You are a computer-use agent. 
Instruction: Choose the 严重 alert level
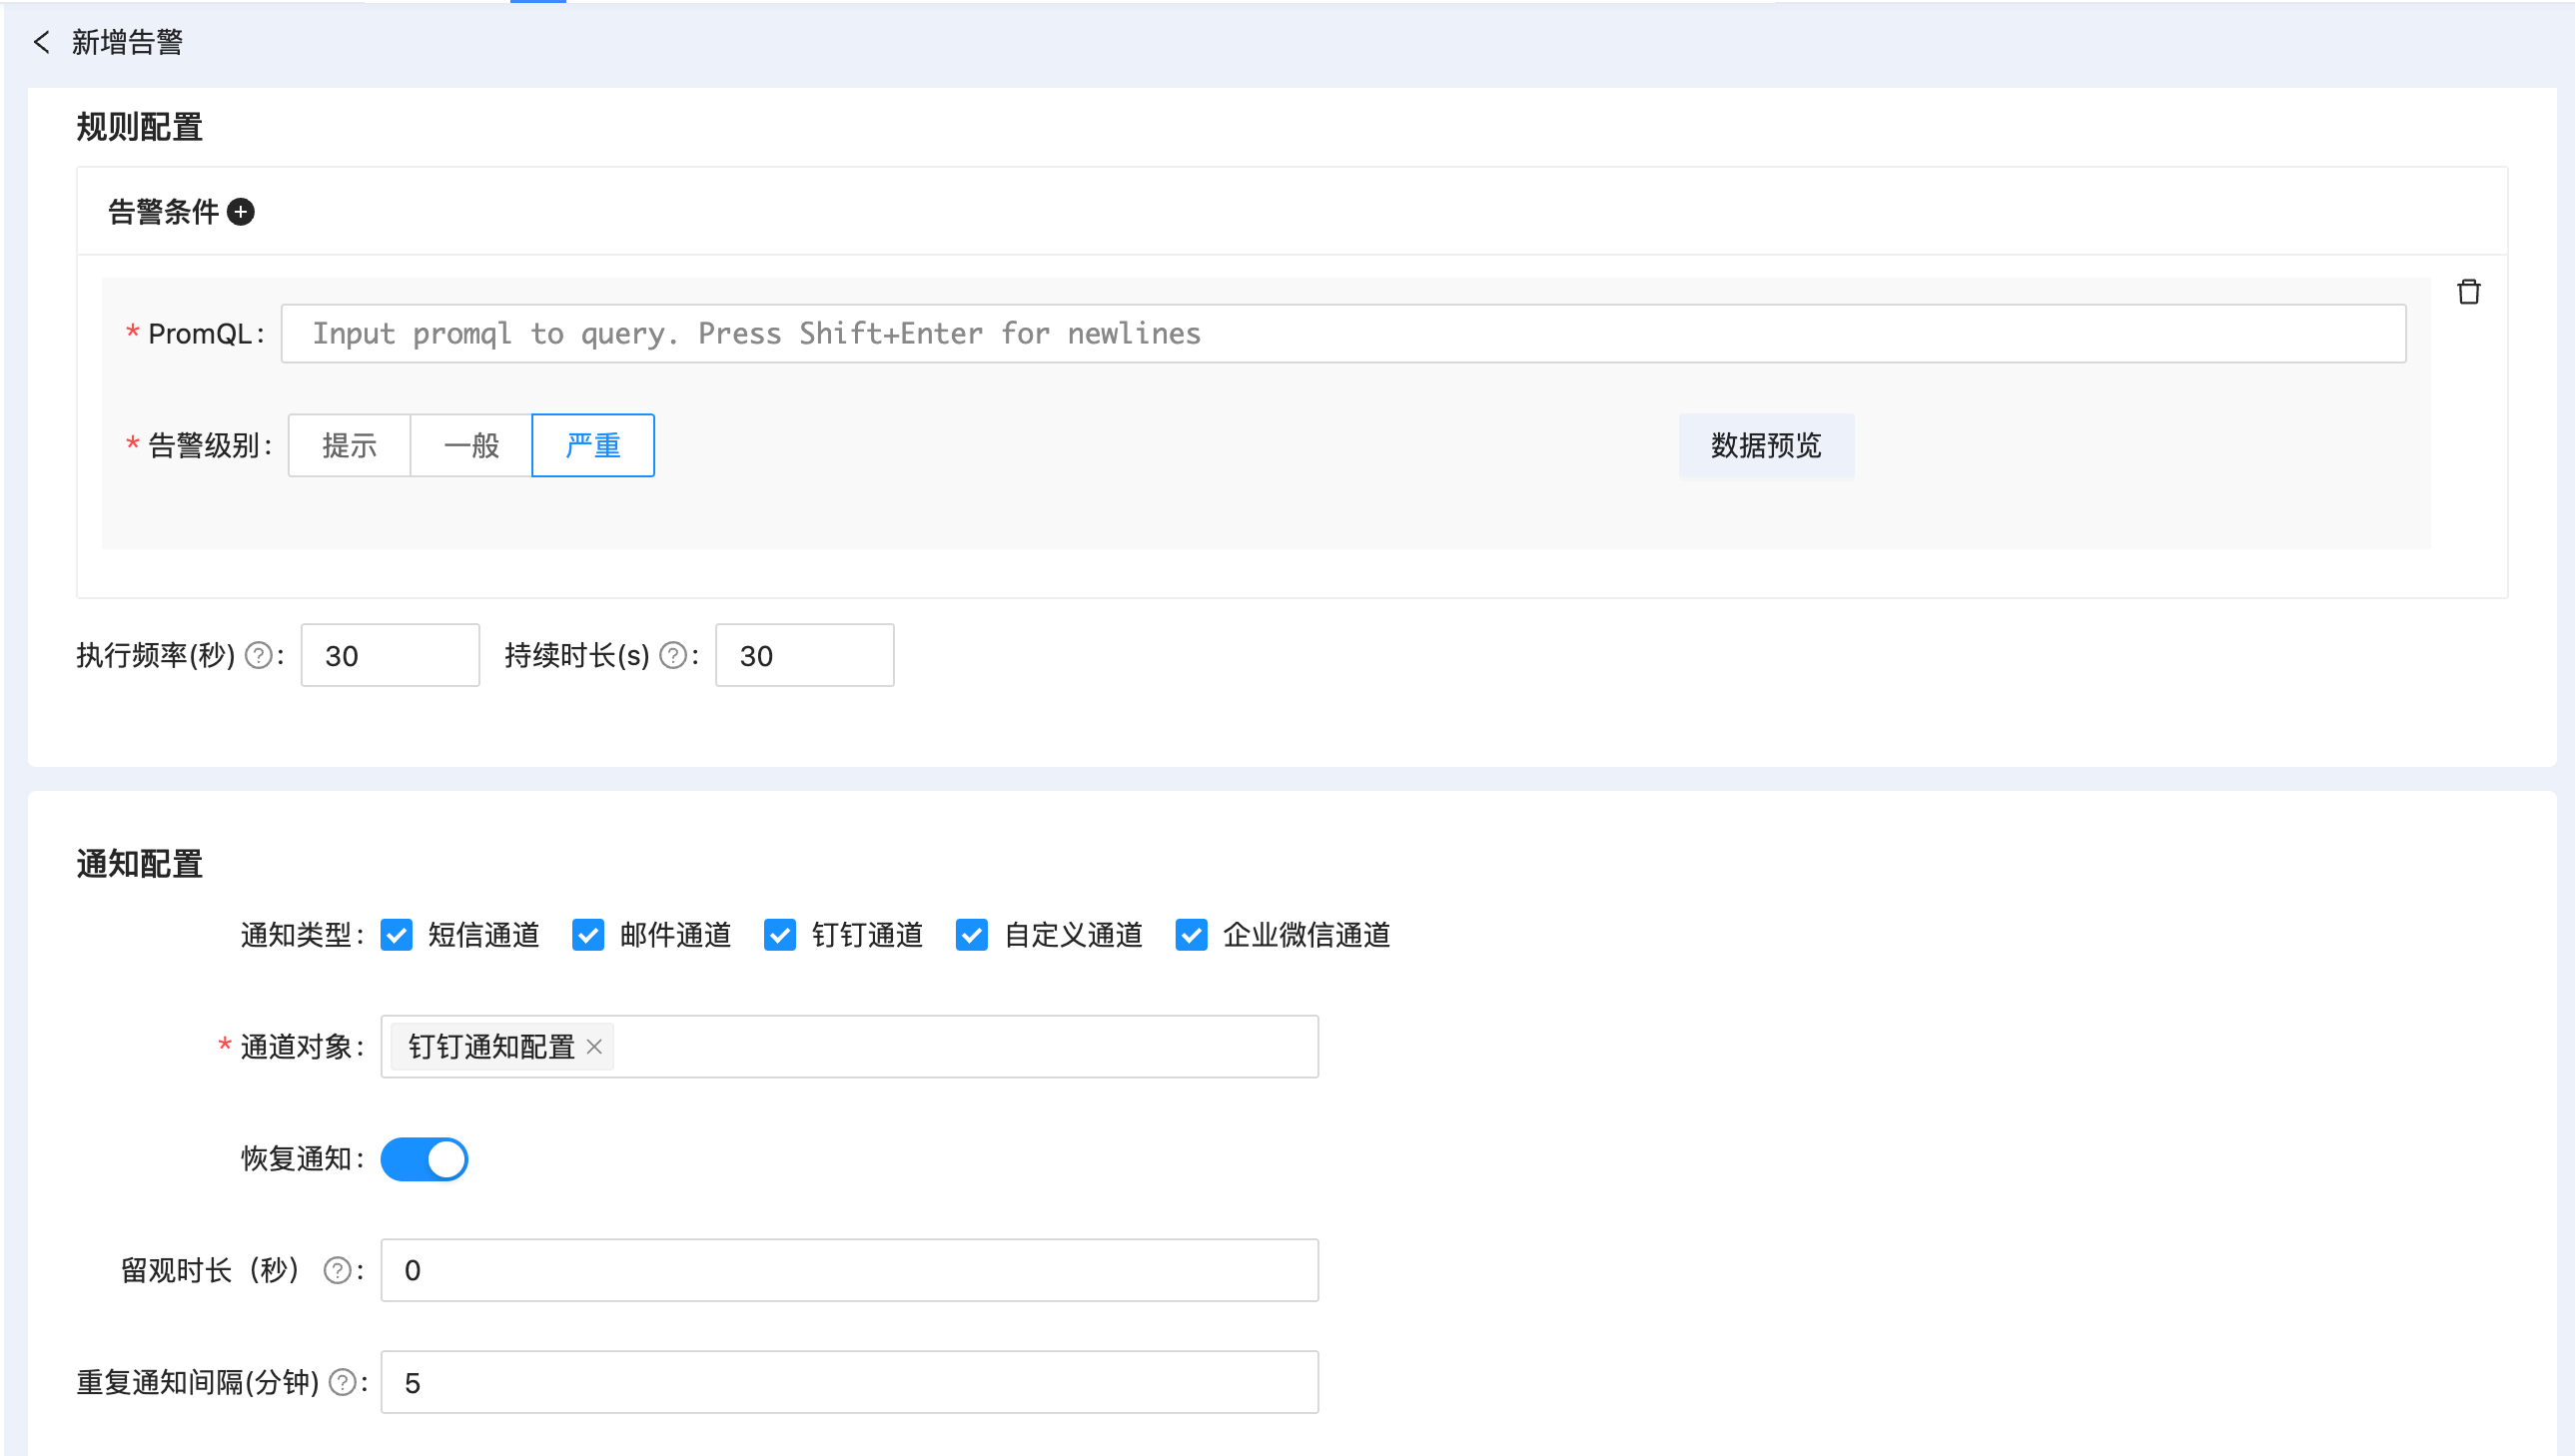click(593, 446)
